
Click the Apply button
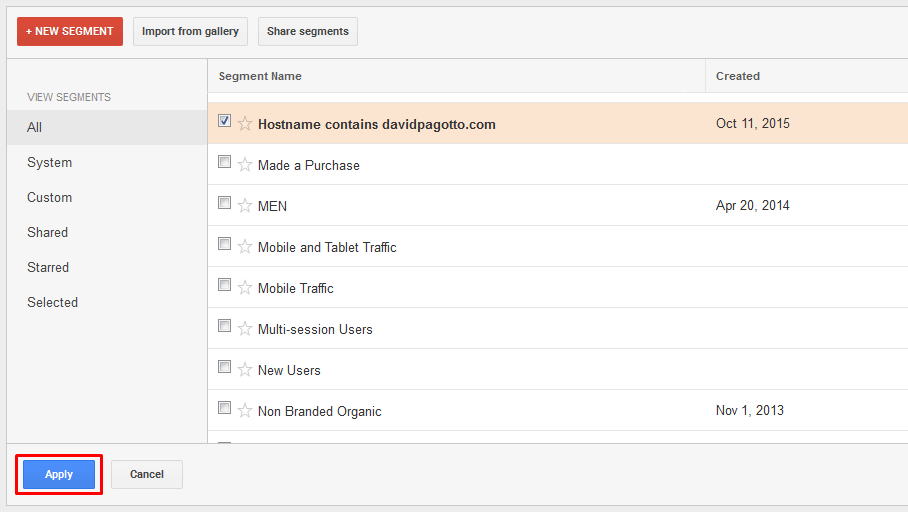coord(59,474)
